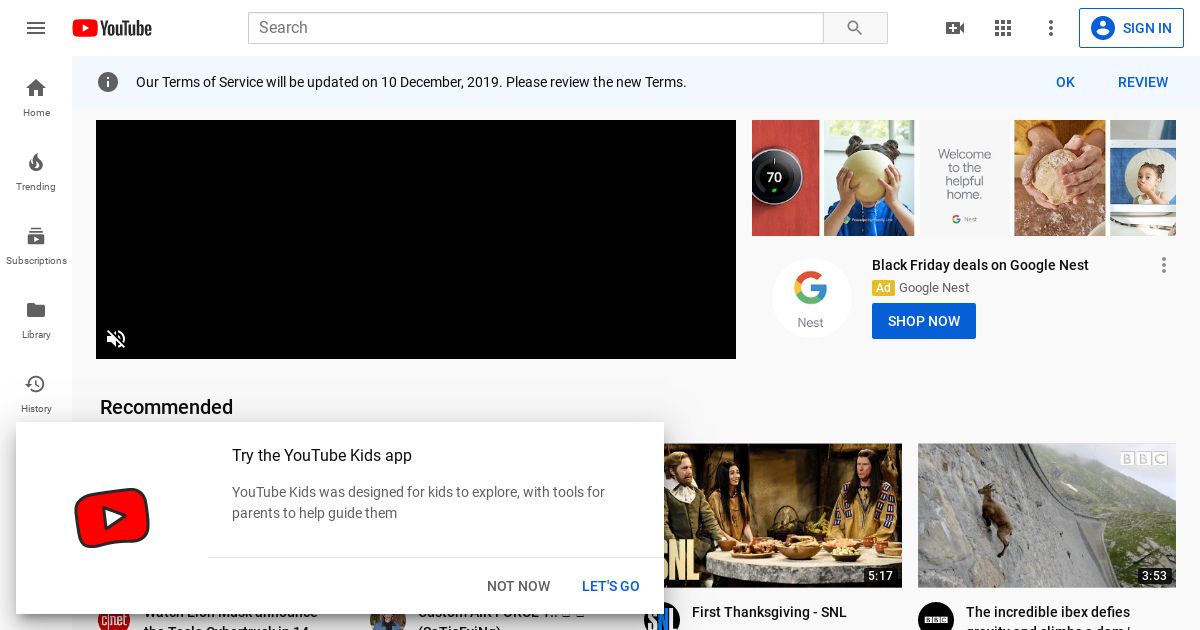The image size is (1200, 630).
Task: Open settings three-dot menu in header
Action: [x=1051, y=28]
